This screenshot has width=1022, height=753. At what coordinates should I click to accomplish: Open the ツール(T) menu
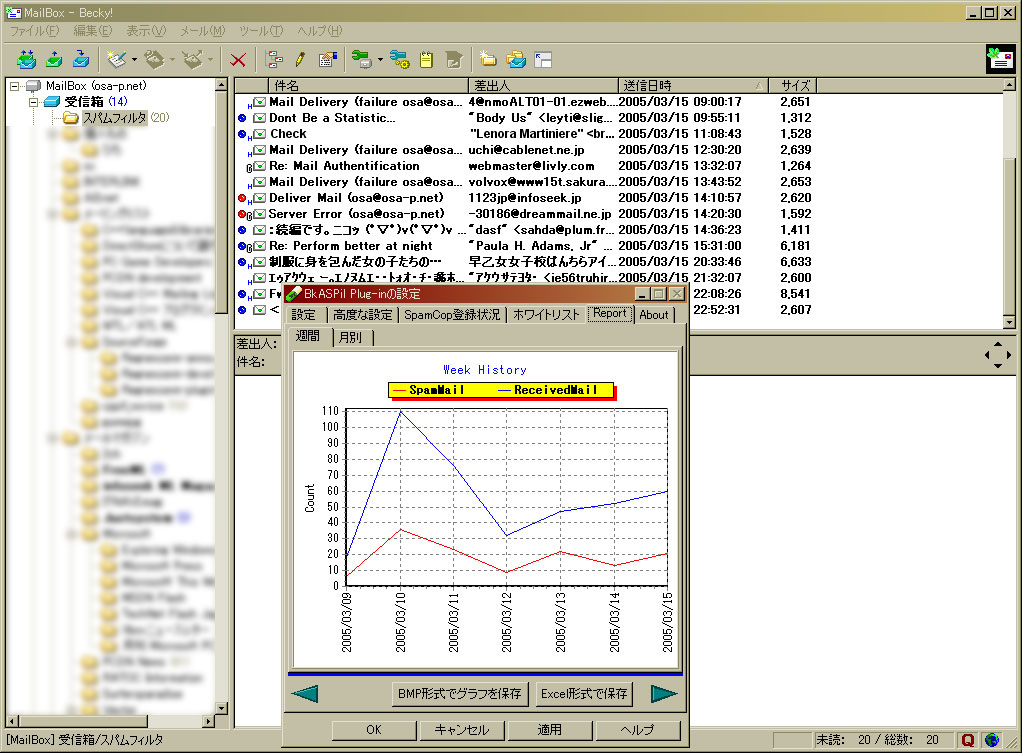pyautogui.click(x=261, y=31)
